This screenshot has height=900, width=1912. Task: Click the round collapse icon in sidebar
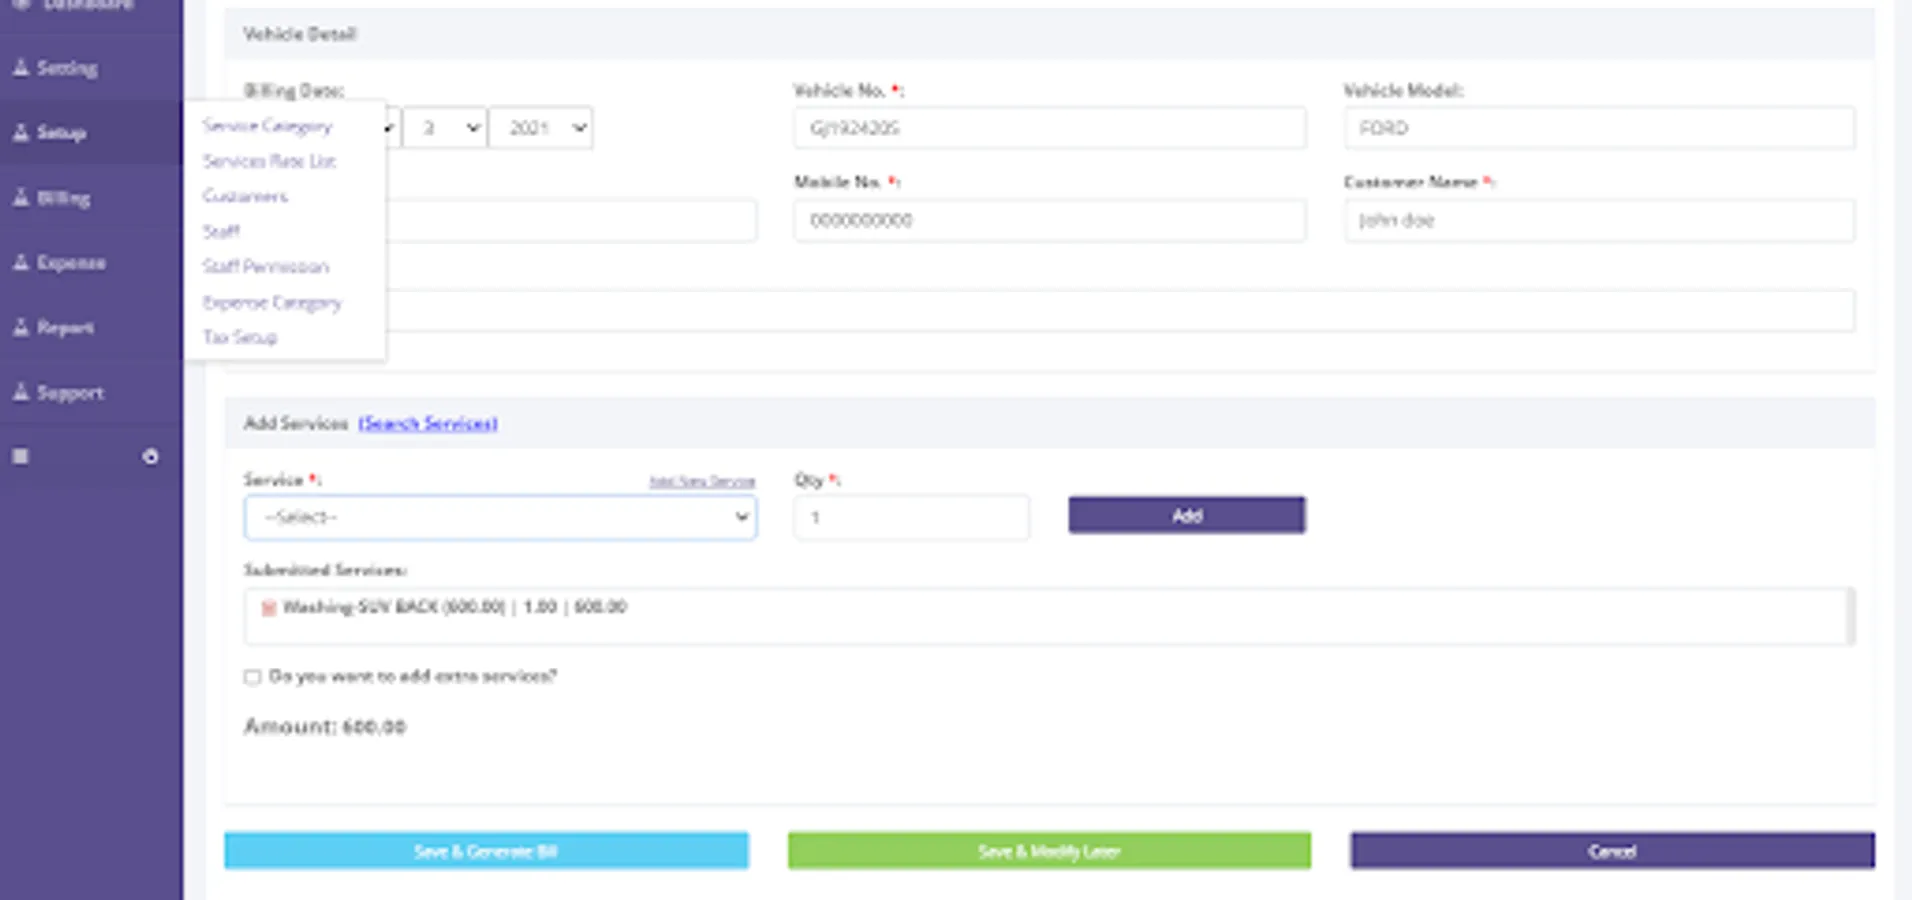(x=150, y=456)
